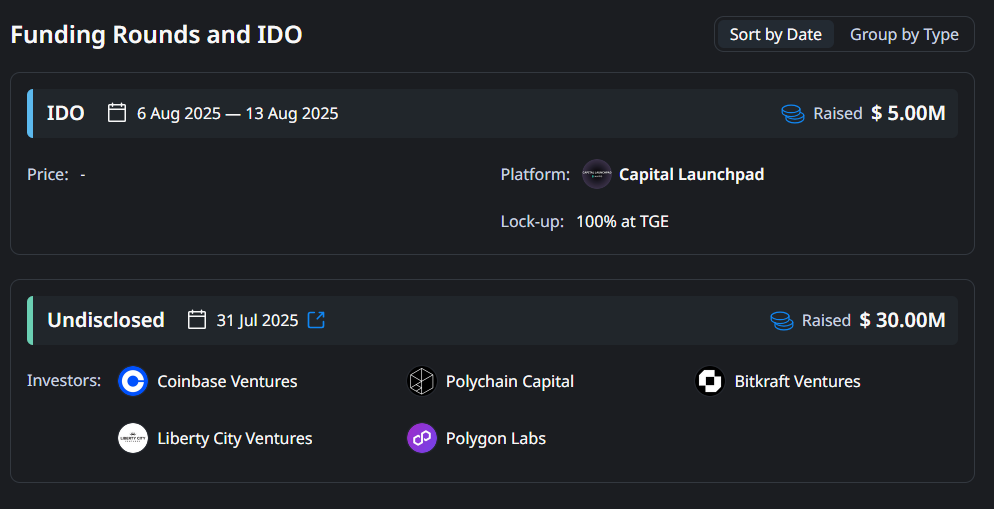Open the Coinbase Ventures investor page
Image resolution: width=994 pixels, height=509 pixels.
tap(227, 381)
